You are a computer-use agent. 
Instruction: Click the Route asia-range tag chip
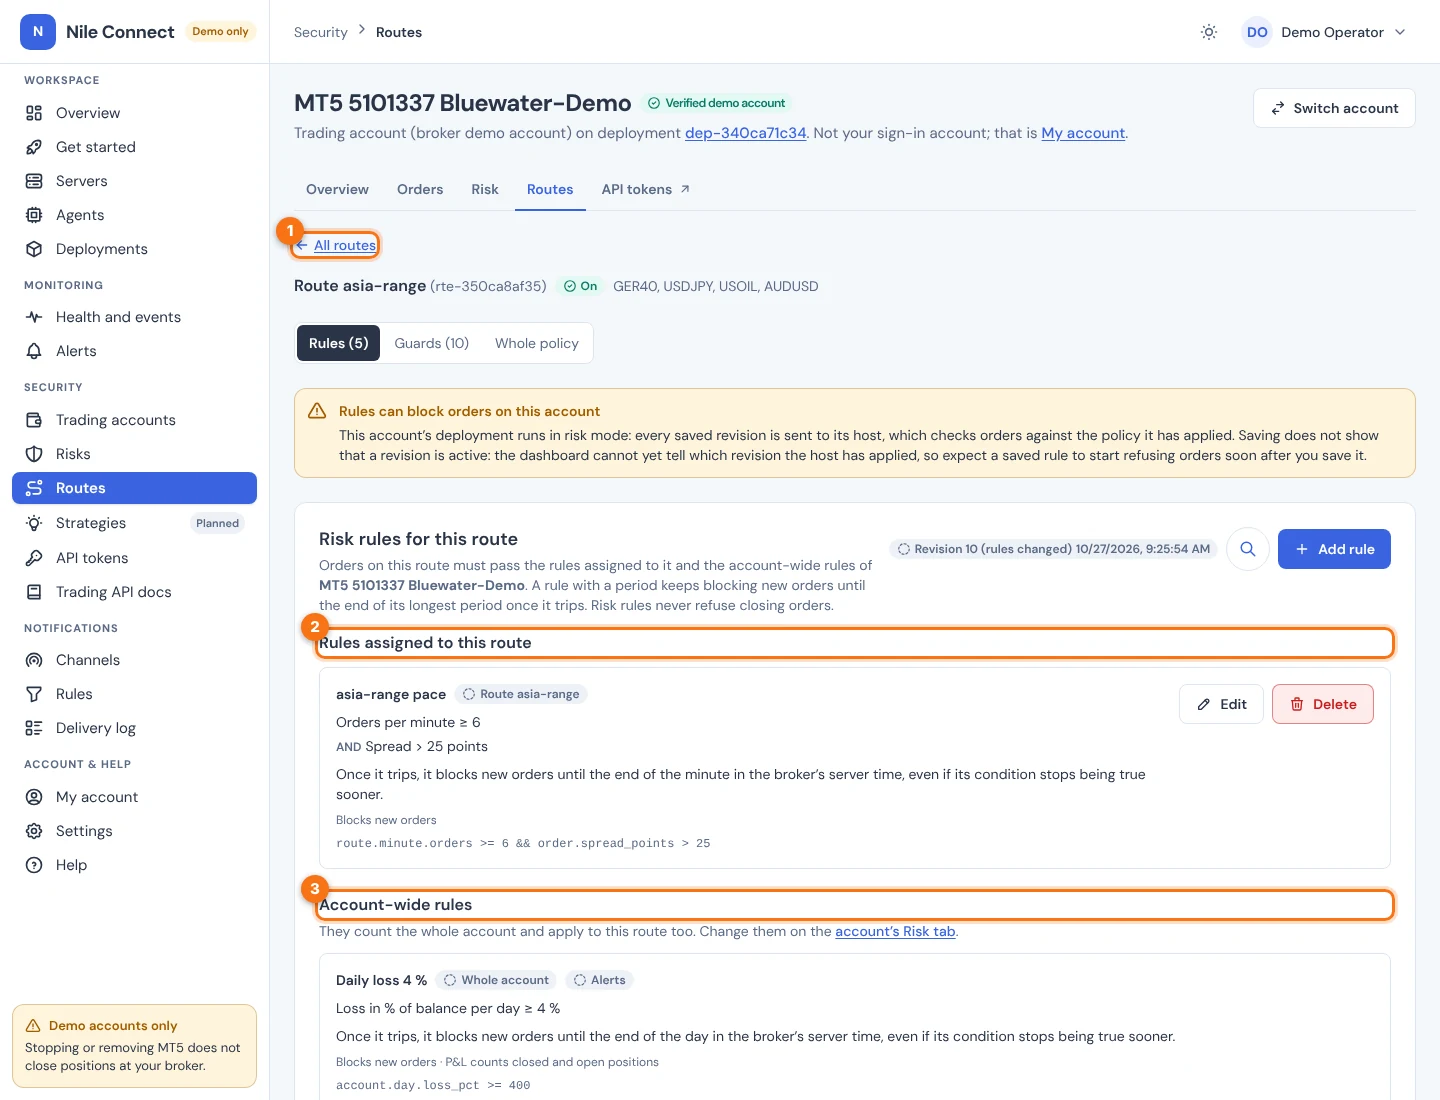521,694
